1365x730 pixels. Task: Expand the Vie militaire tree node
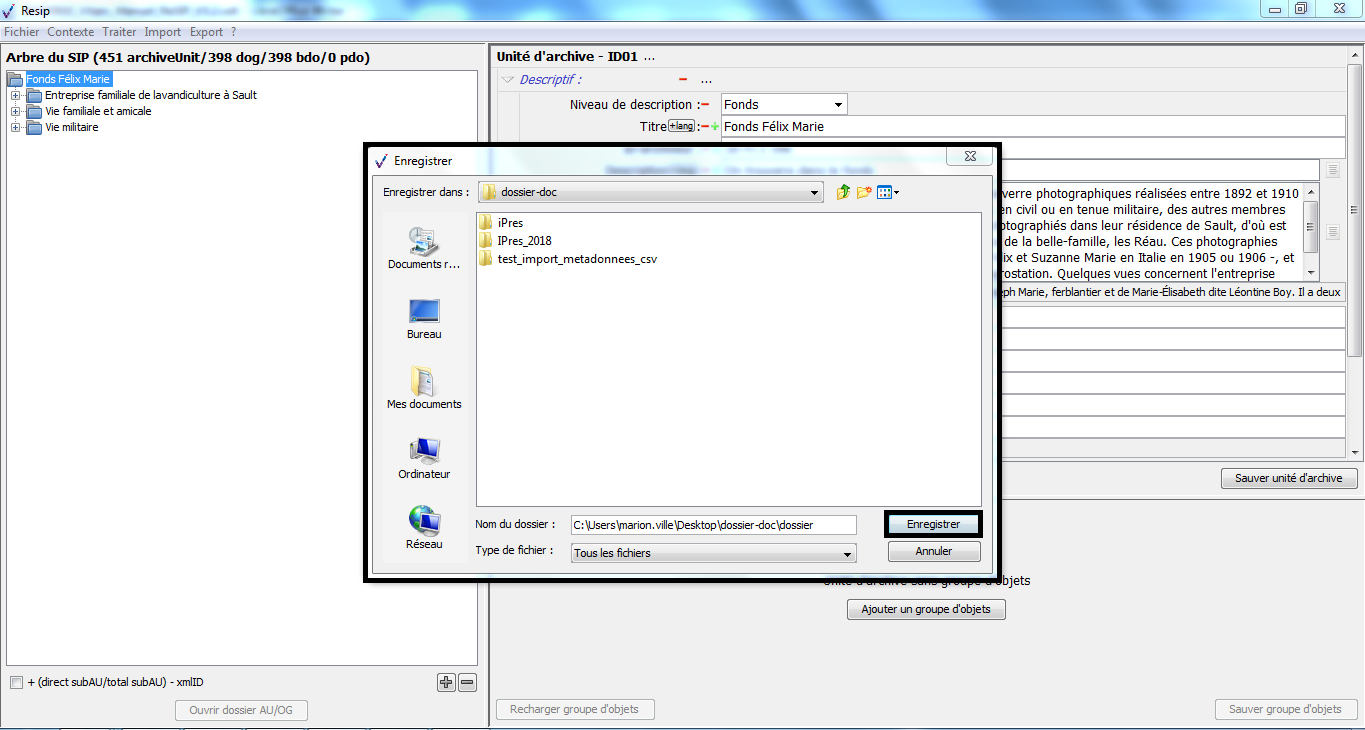(x=15, y=127)
